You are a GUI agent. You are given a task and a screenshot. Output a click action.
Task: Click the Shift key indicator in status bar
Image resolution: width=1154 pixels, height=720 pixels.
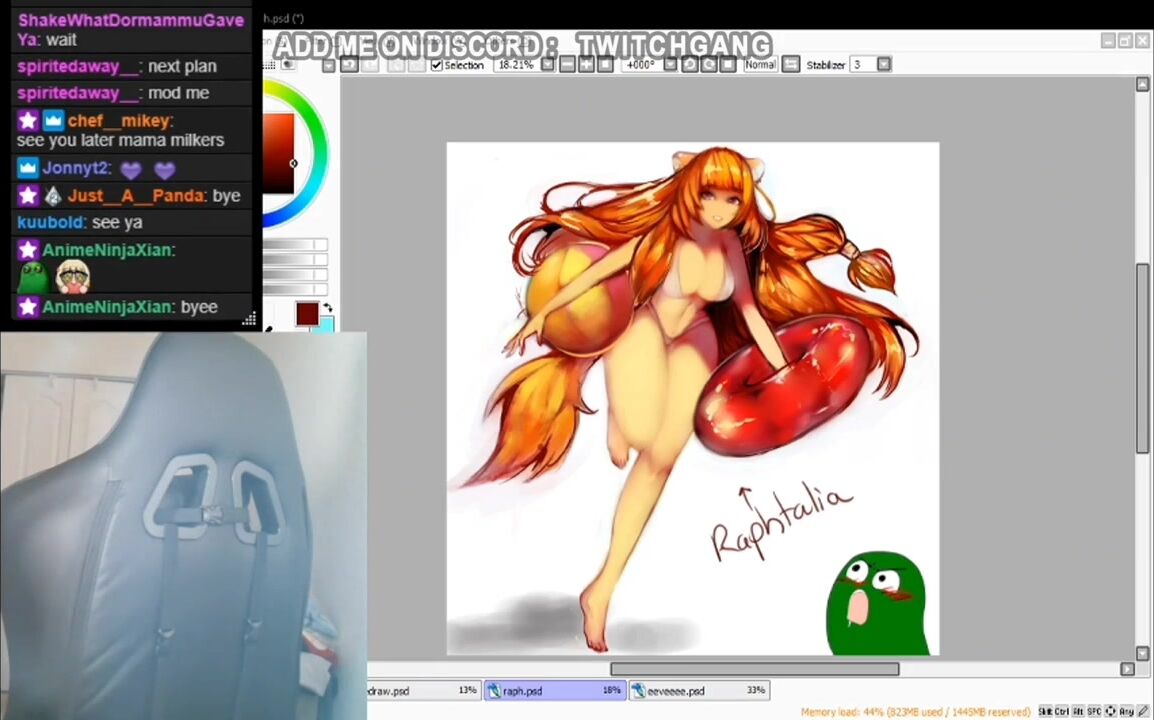pos(1045,711)
